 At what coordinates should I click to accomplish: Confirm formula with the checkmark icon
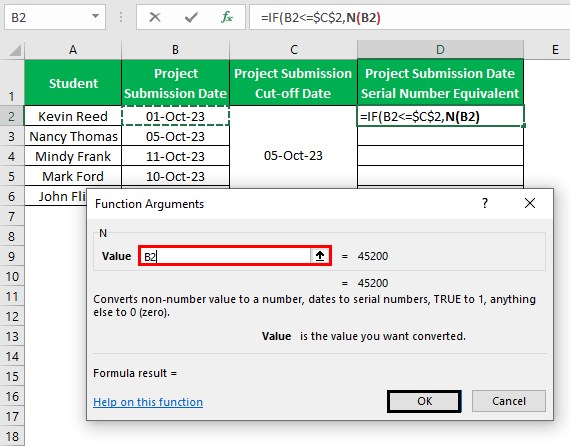pyautogui.click(x=191, y=17)
